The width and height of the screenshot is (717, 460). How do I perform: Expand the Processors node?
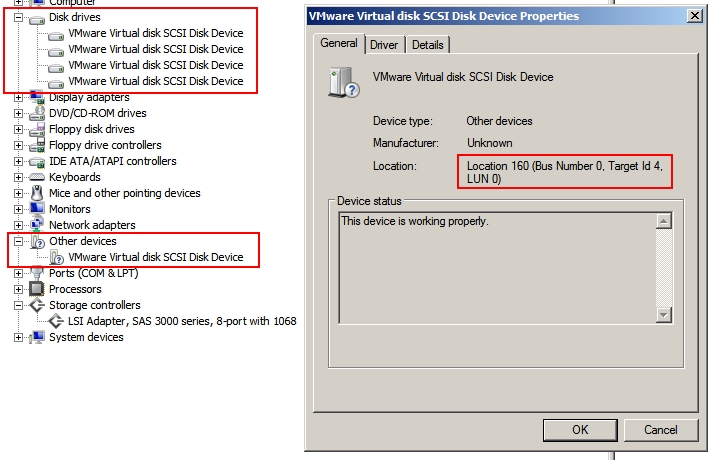pyautogui.click(x=18, y=289)
